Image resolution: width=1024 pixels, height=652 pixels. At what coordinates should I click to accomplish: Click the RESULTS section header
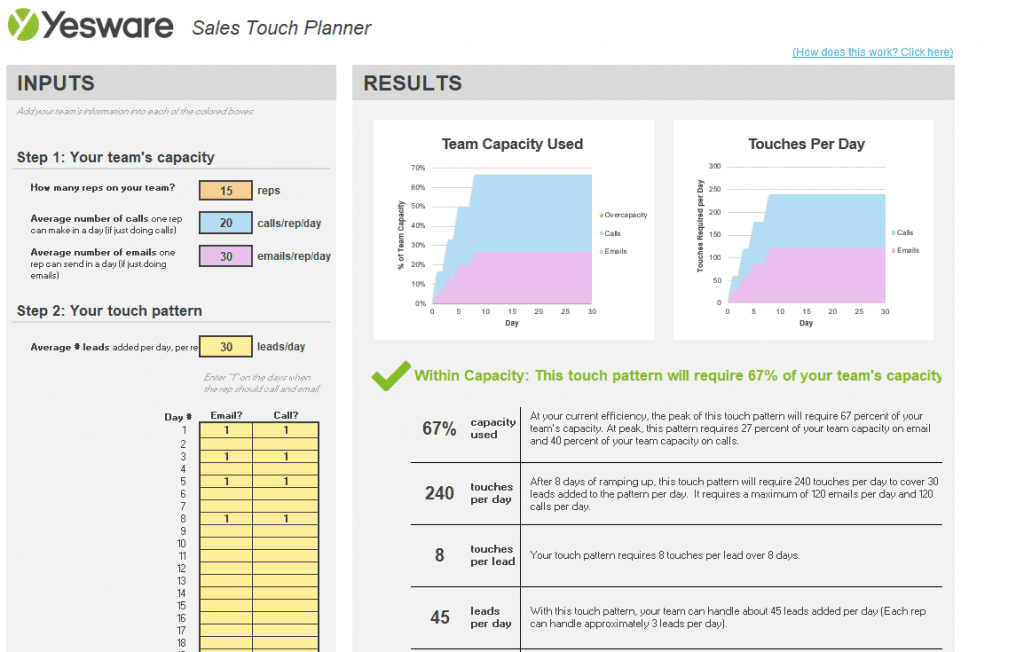point(412,84)
